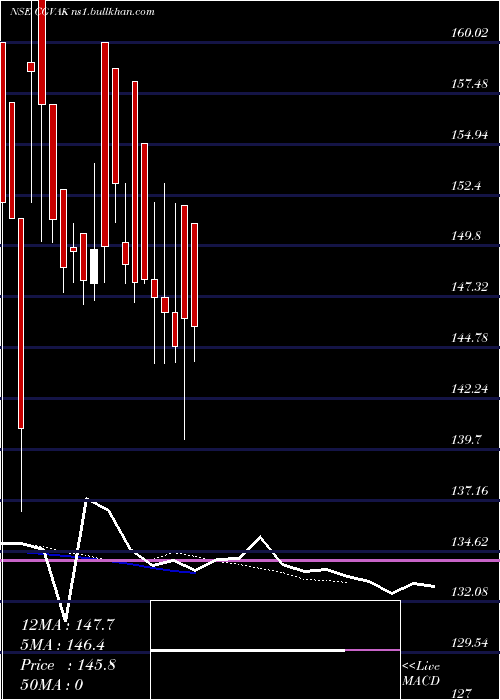Click the 154.94 price axis label
This screenshot has width=500, height=700.
469,134
